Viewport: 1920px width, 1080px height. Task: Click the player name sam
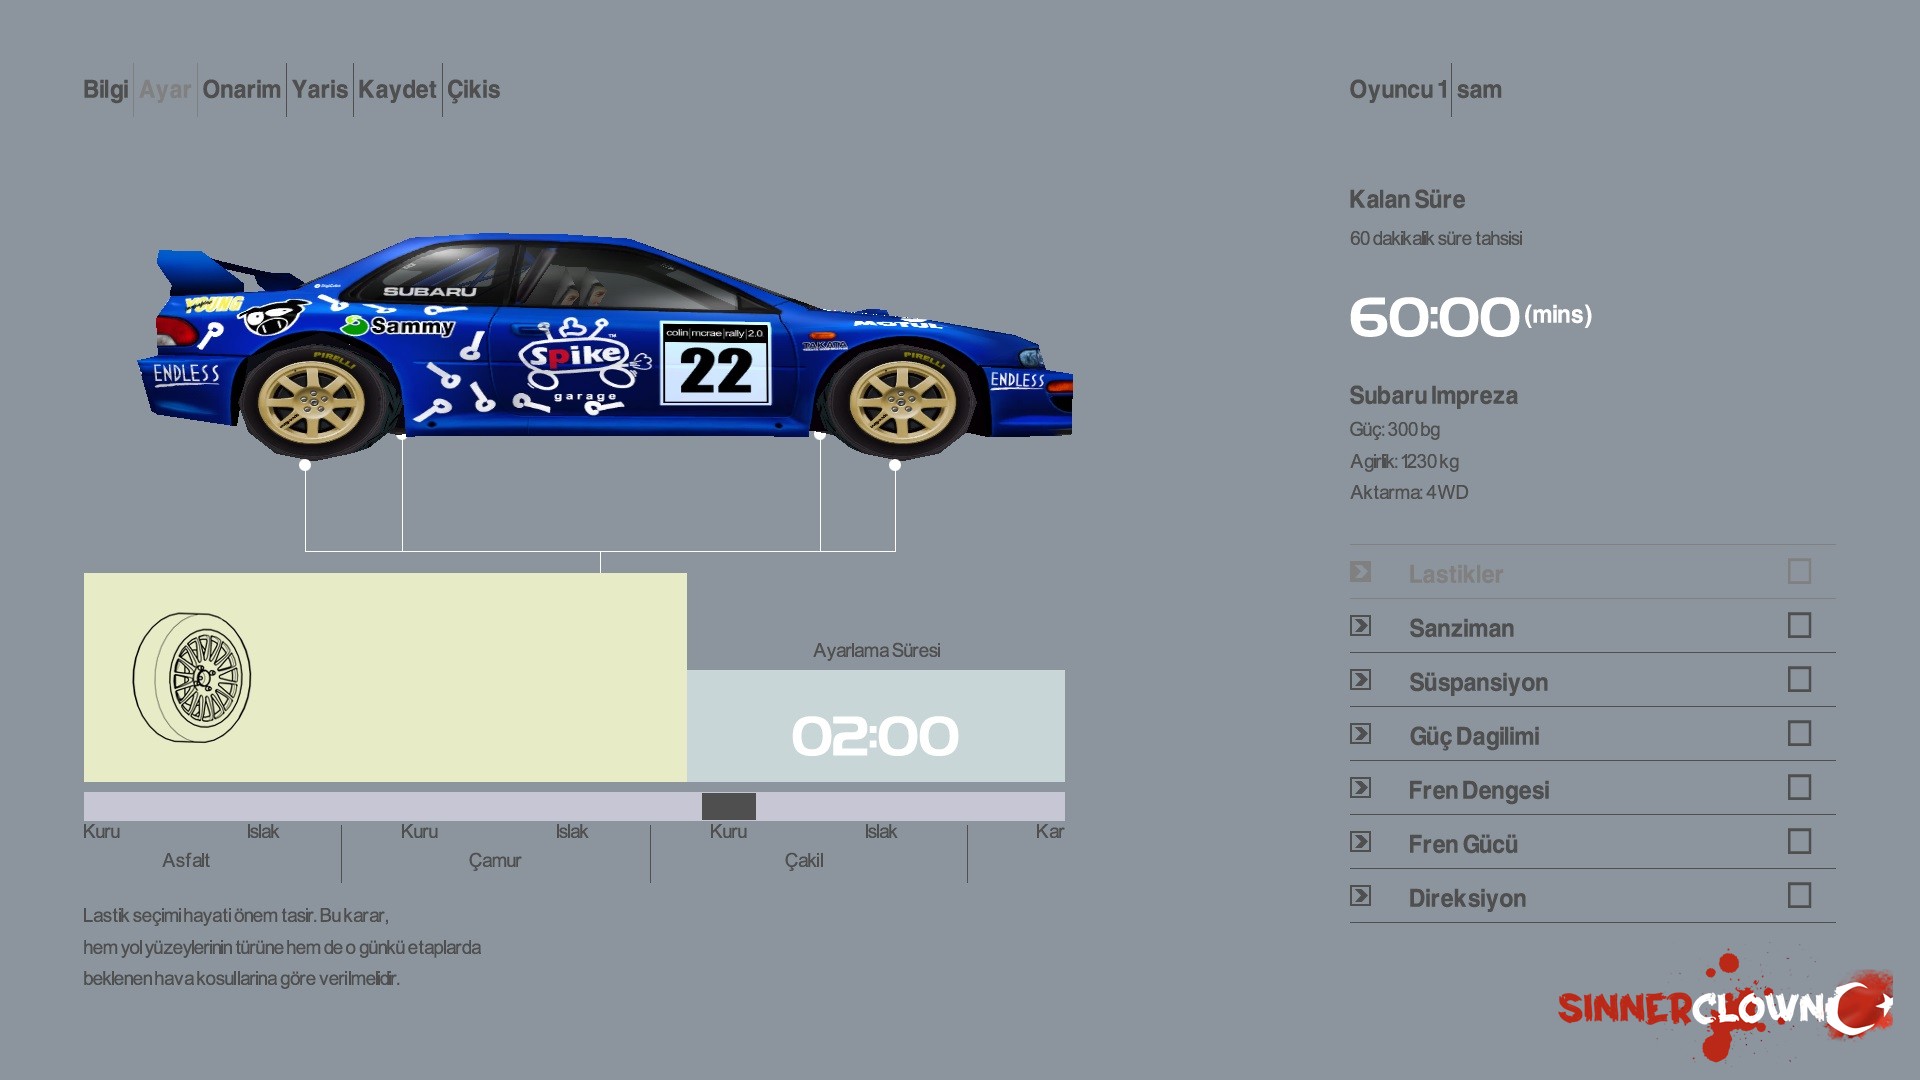[x=1479, y=90]
